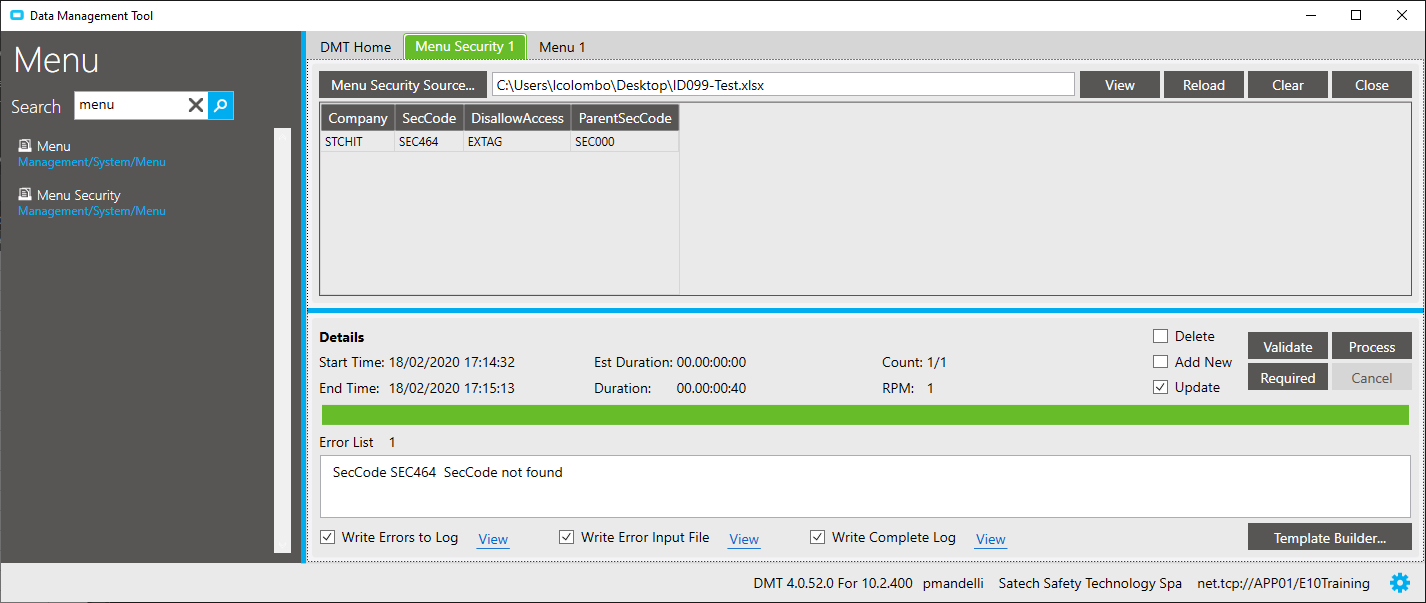Click the green progress bar

click(x=865, y=415)
